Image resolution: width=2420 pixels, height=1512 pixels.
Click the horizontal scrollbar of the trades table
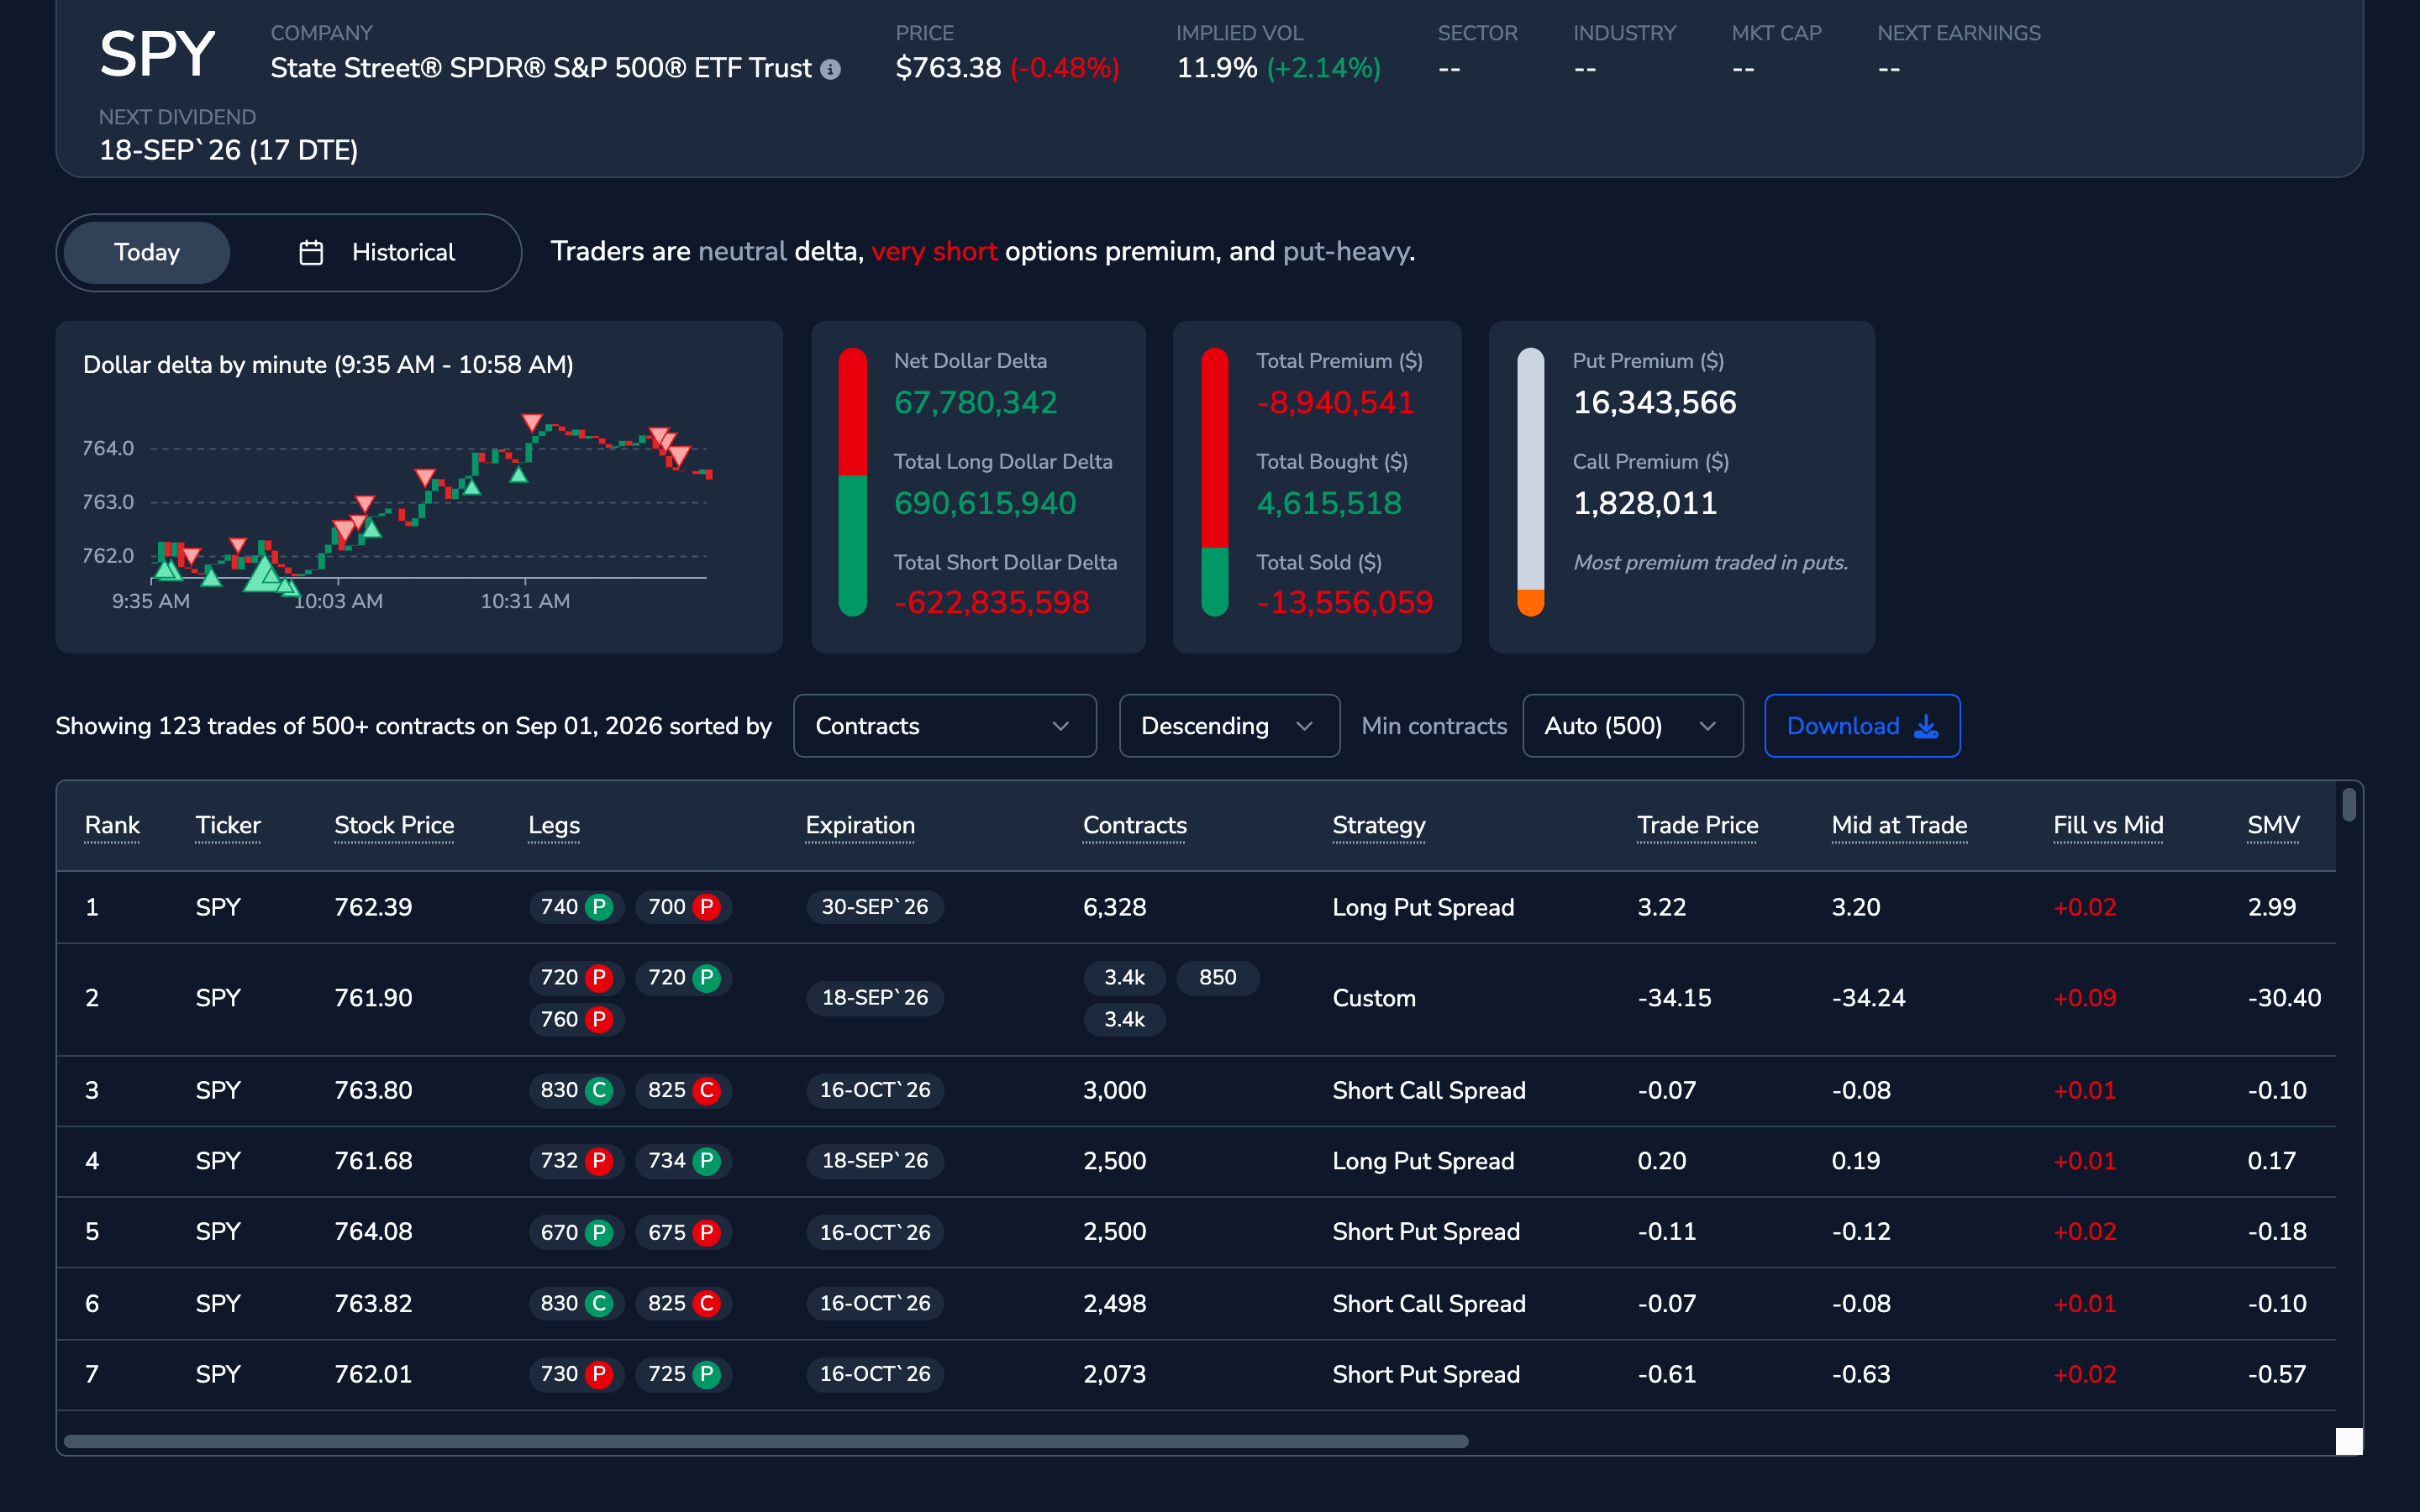(766, 1441)
